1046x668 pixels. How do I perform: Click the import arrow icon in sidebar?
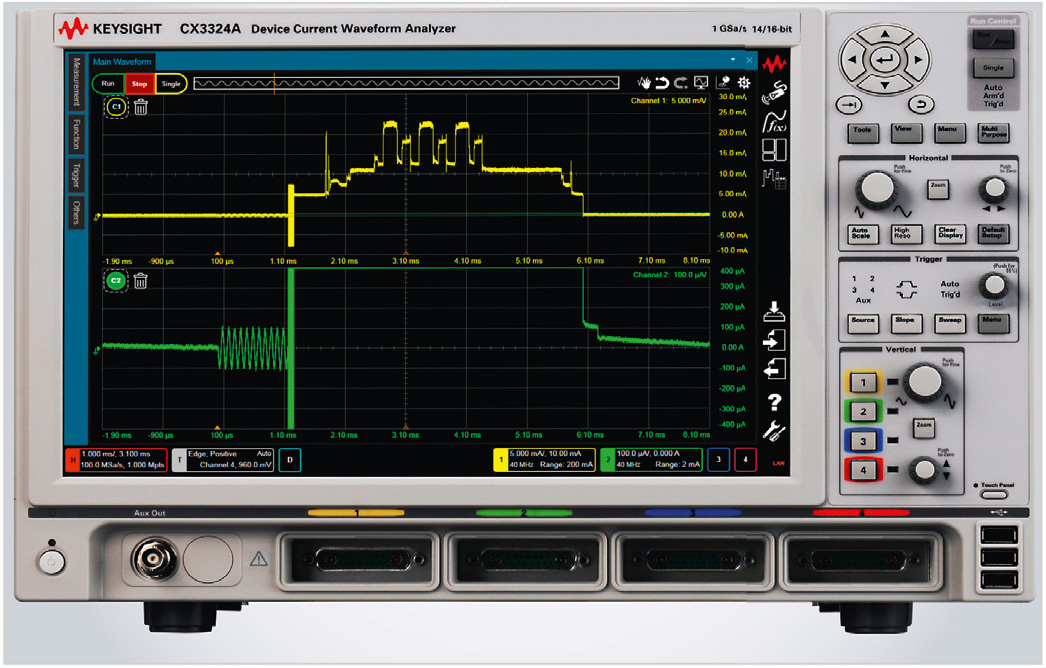(774, 340)
